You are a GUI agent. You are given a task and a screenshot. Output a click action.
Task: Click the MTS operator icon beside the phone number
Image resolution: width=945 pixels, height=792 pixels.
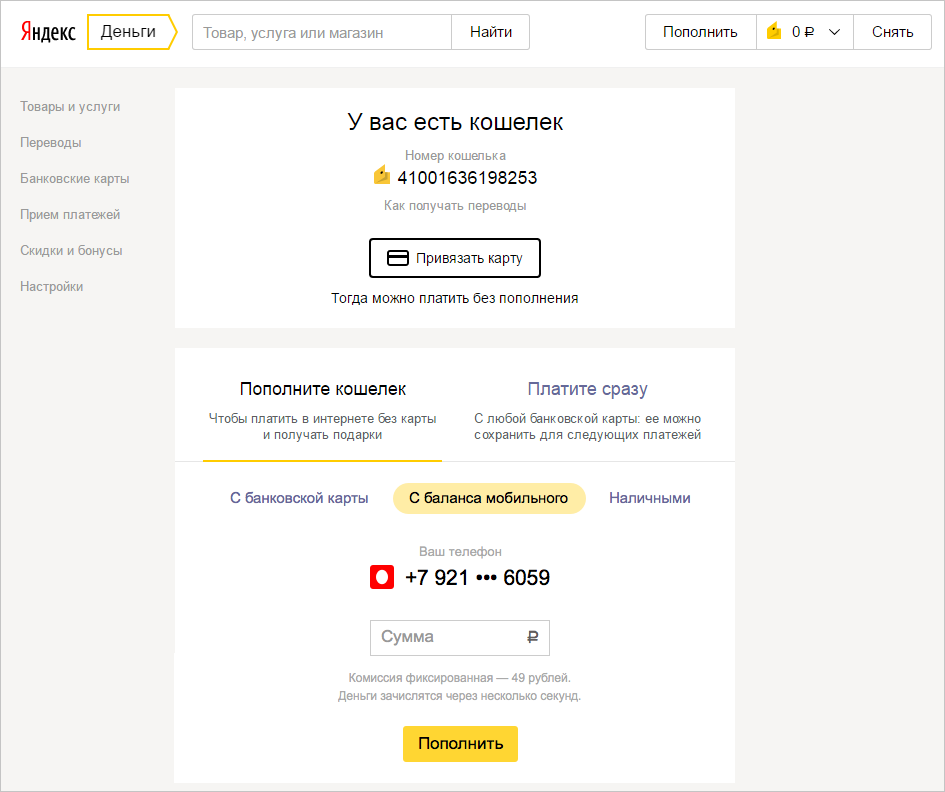381,577
